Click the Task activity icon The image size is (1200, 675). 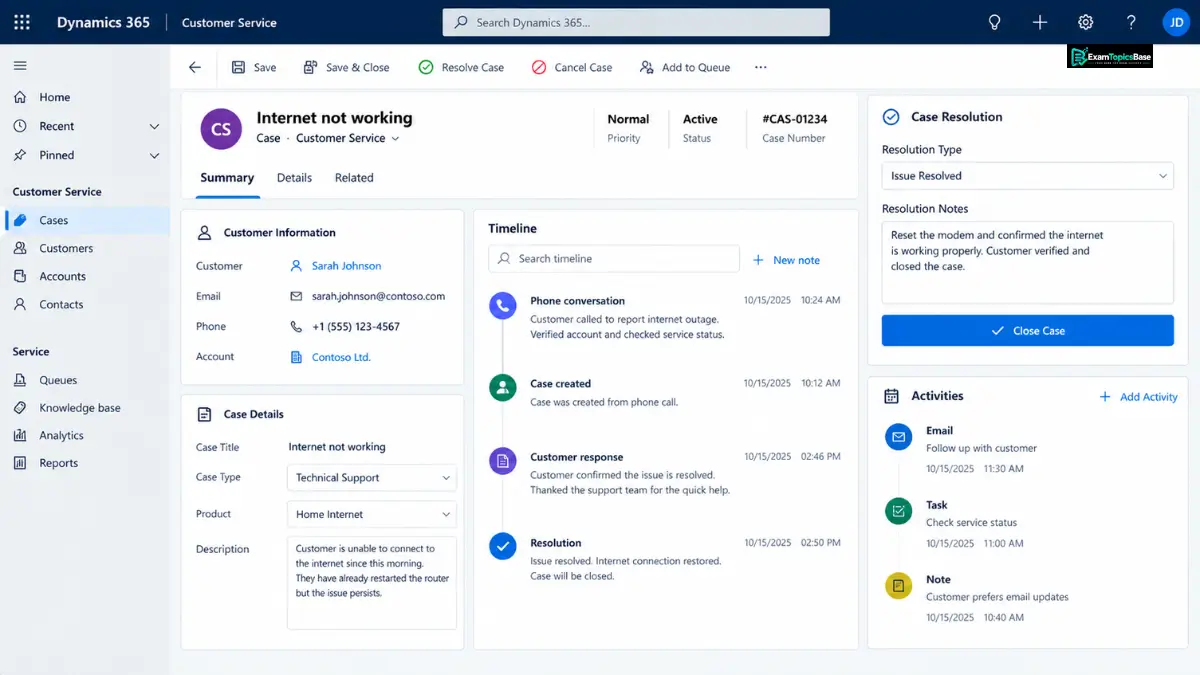click(x=899, y=511)
